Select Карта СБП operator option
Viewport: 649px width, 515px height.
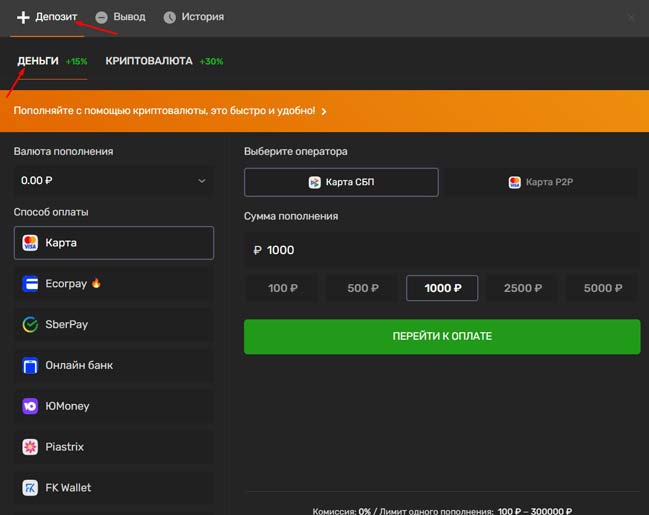coord(341,182)
